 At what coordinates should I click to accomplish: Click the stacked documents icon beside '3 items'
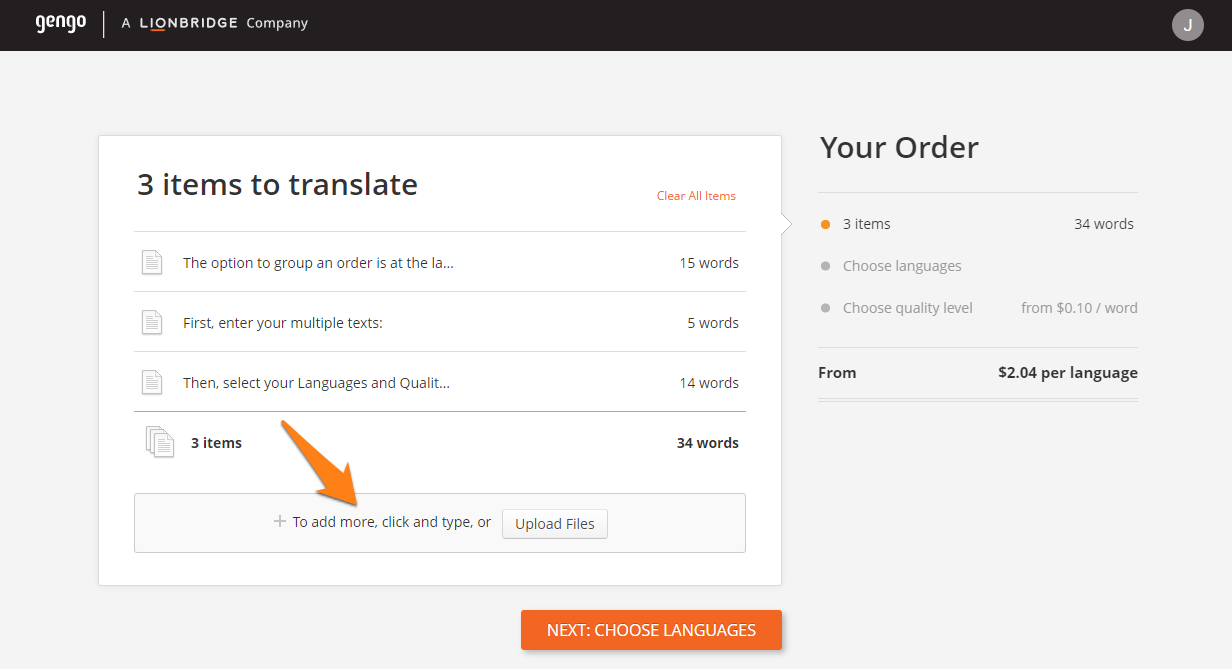160,442
